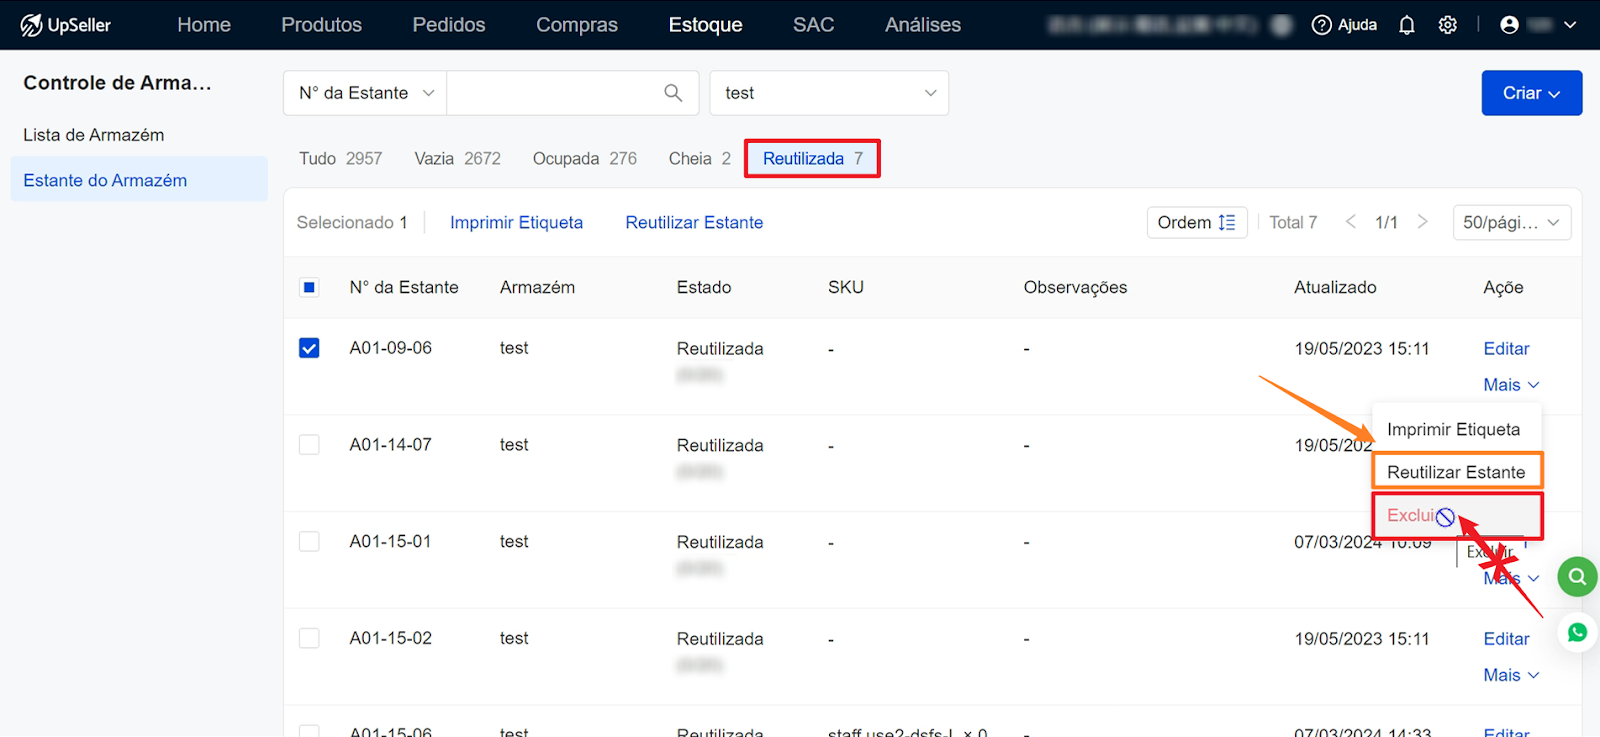
Task: Click the UpSeller logo
Action: (66, 25)
